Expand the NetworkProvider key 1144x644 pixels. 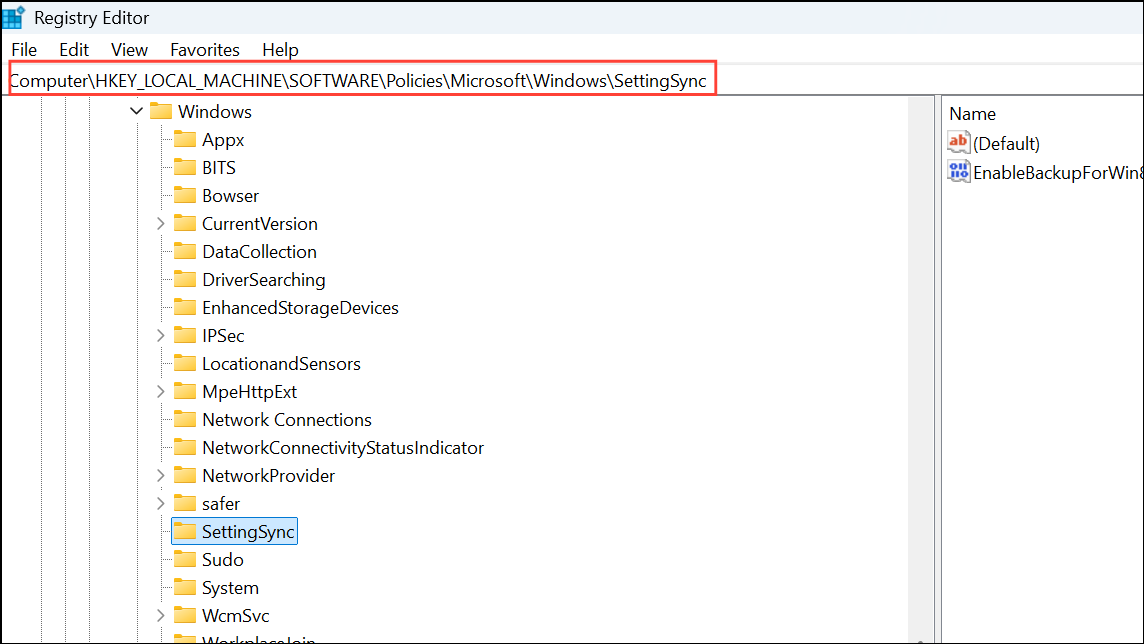click(x=161, y=476)
